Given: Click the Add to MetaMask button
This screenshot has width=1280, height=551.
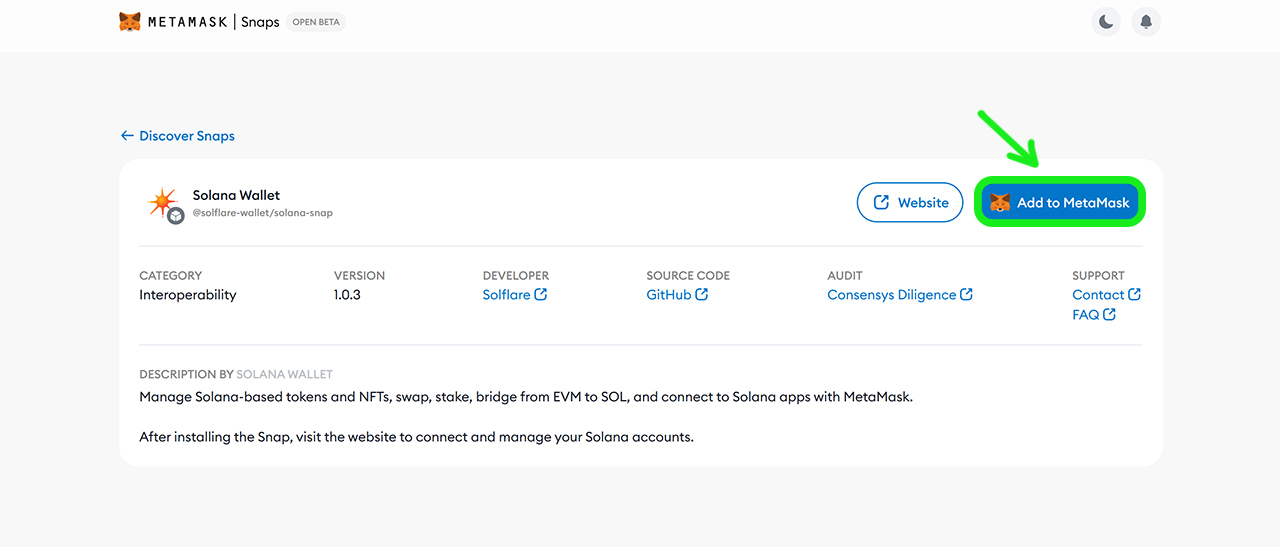Looking at the screenshot, I should [x=1059, y=203].
